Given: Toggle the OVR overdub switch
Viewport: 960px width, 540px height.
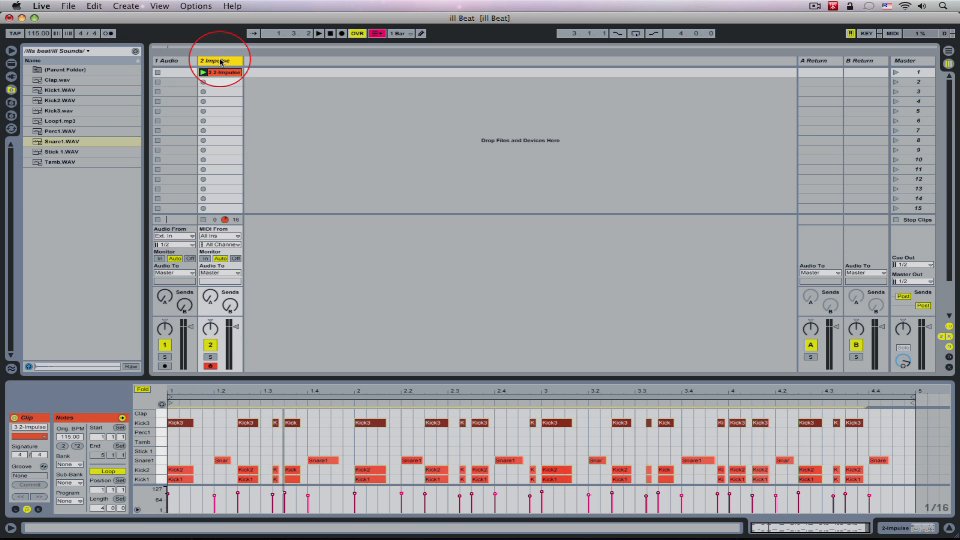Looking at the screenshot, I should coord(357,33).
